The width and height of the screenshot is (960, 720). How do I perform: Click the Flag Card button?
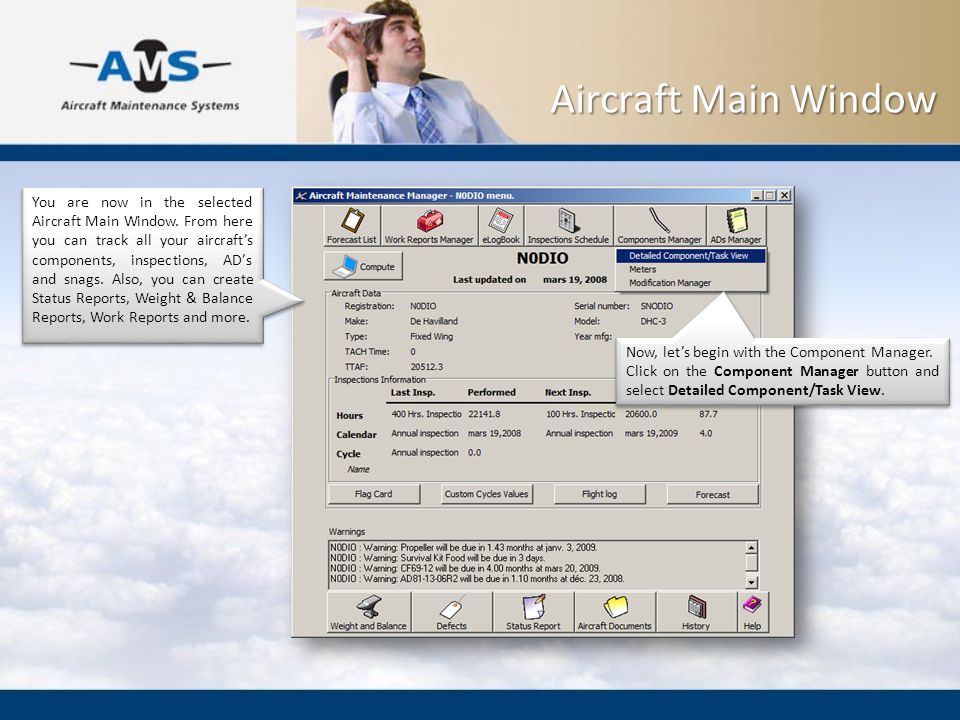[373, 494]
